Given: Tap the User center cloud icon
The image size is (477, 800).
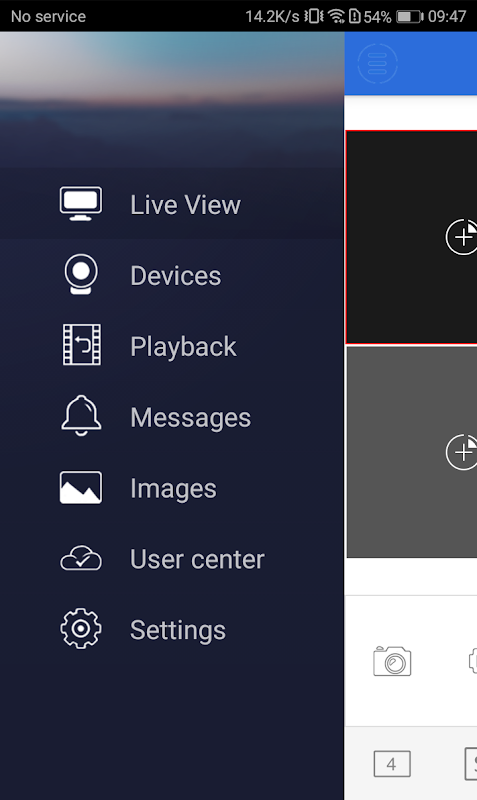Looking at the screenshot, I should coord(81,558).
